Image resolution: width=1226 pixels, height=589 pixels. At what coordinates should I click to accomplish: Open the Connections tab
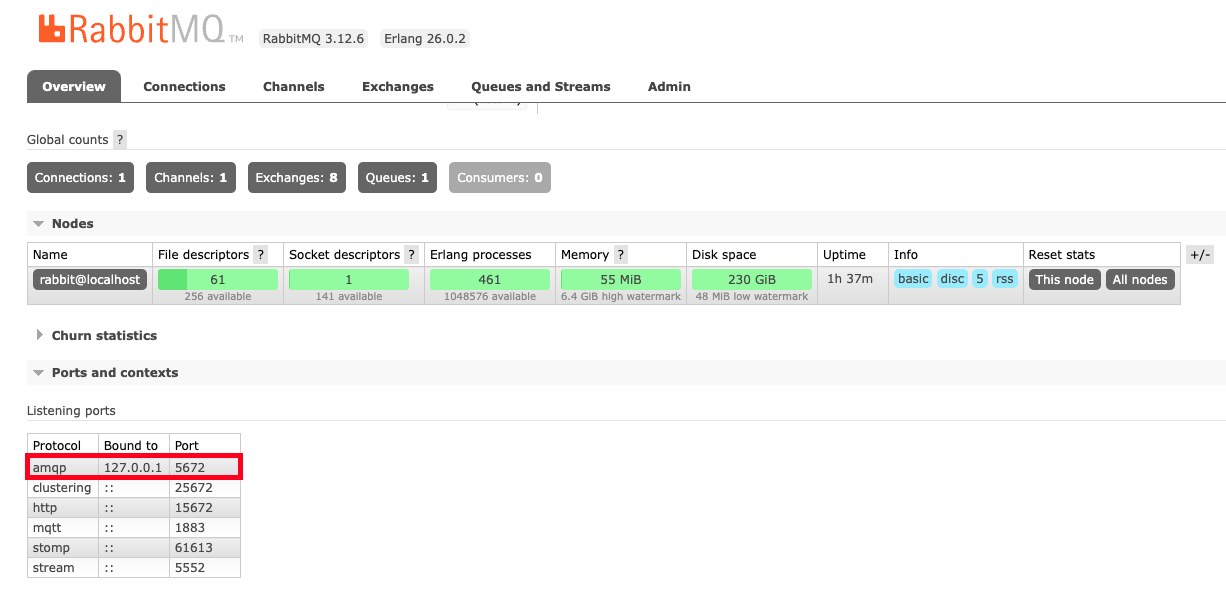point(184,87)
